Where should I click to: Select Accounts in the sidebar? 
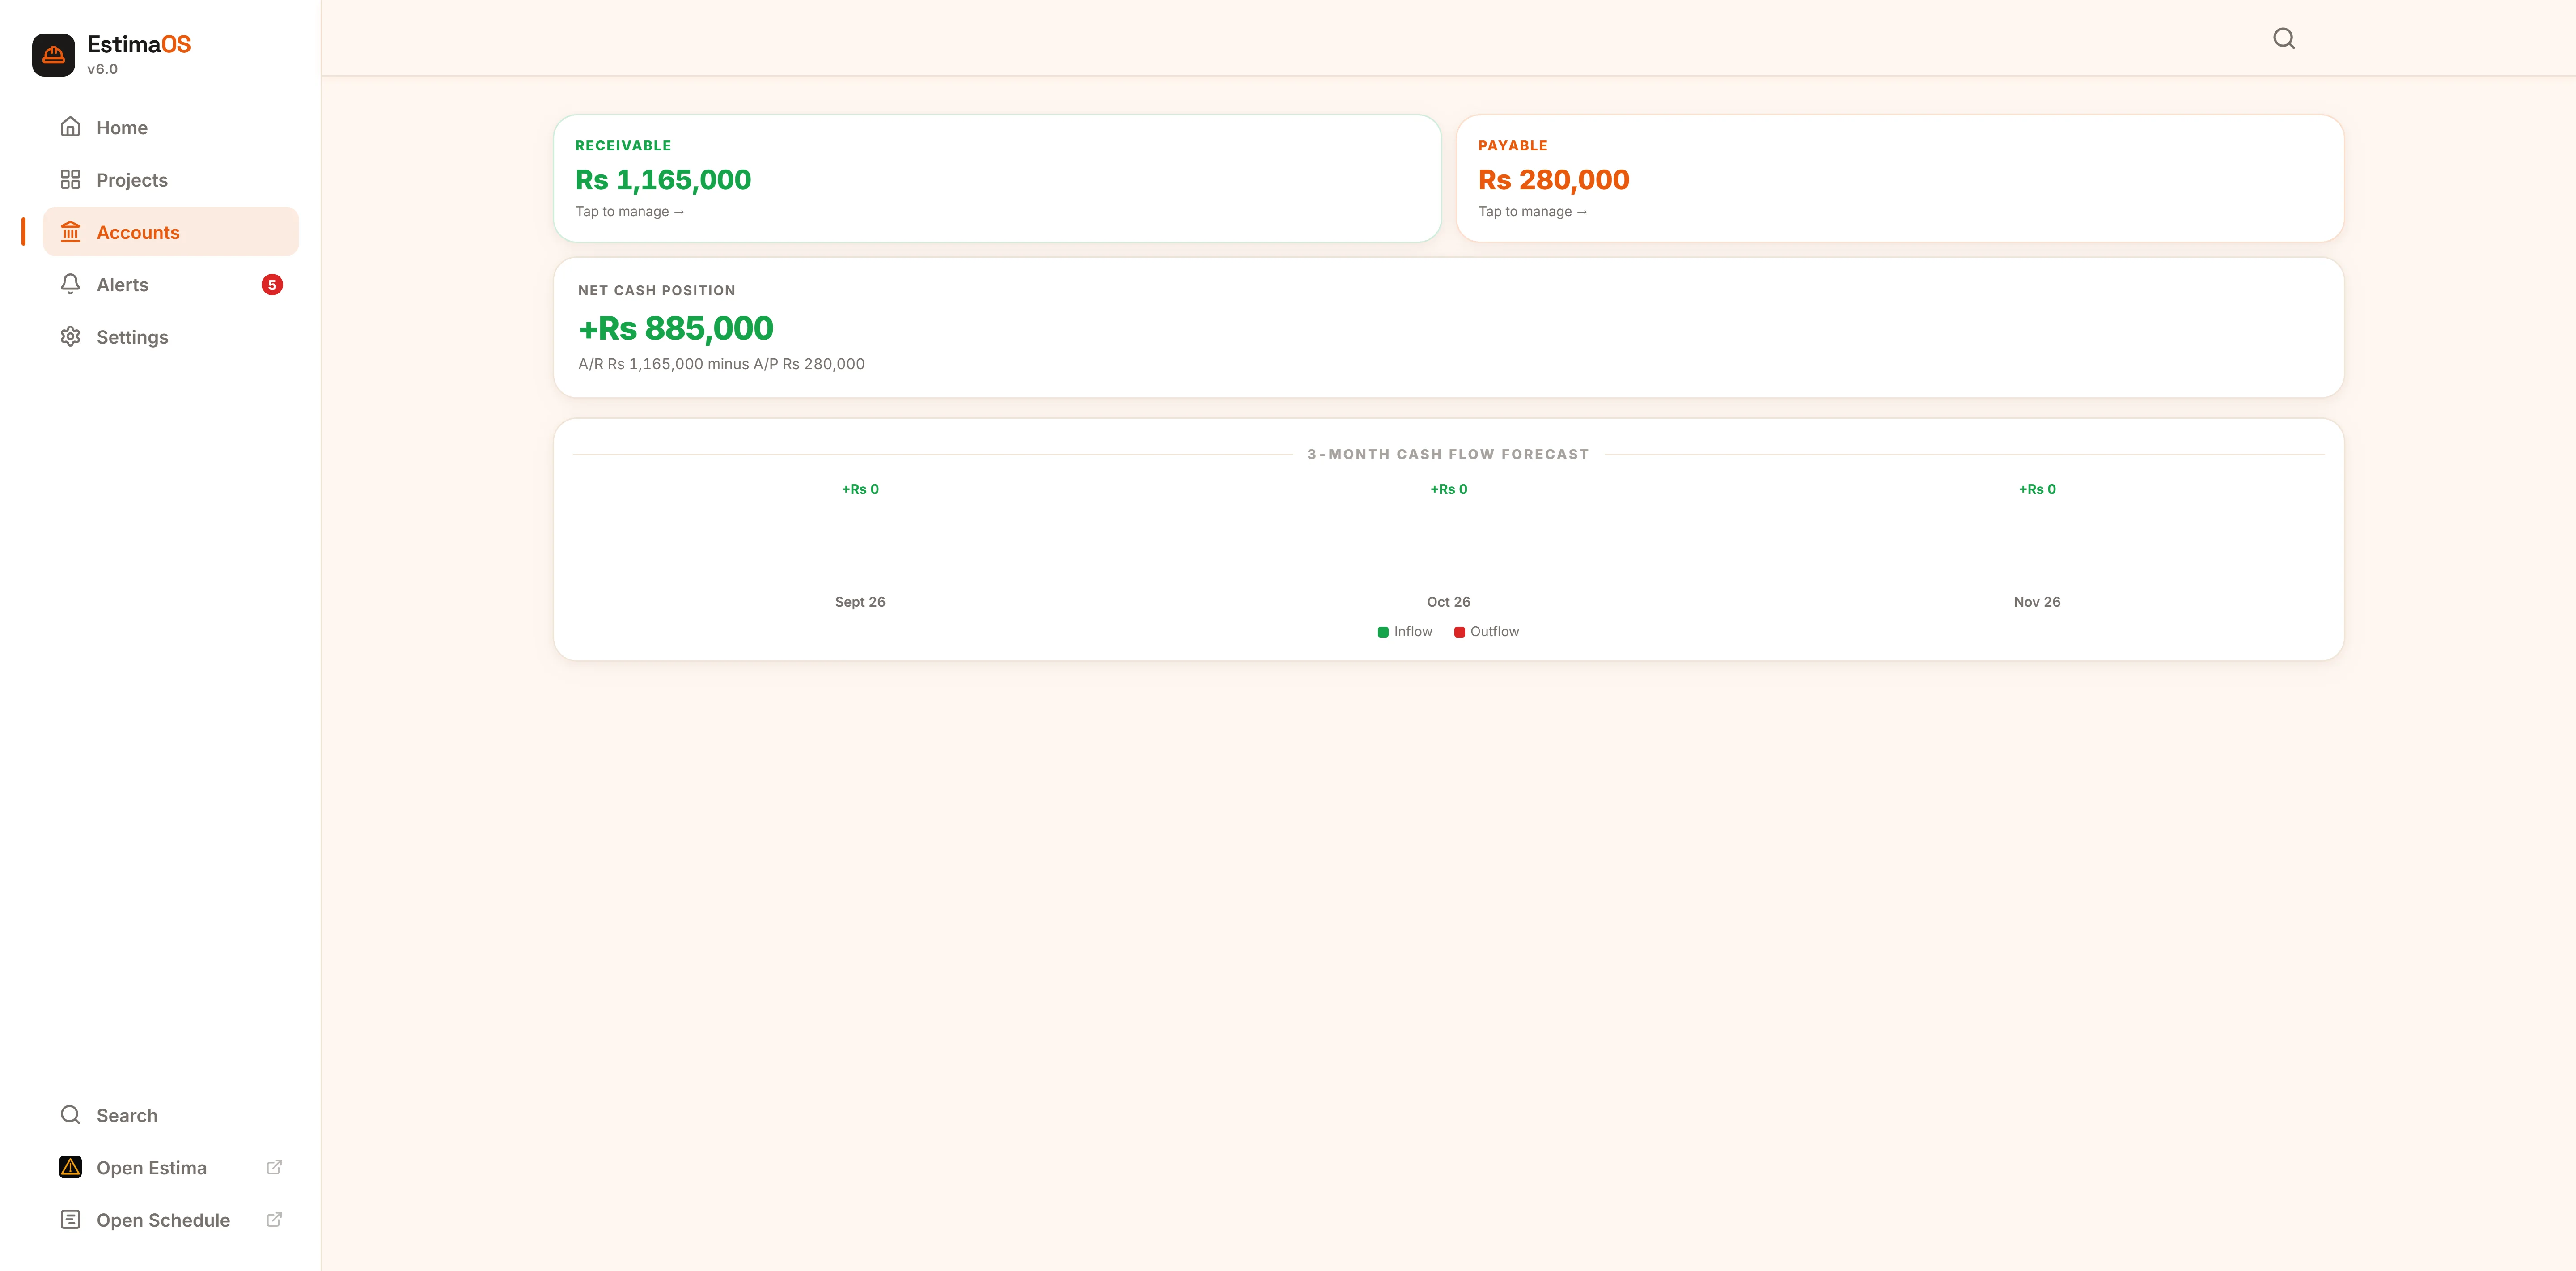(171, 232)
